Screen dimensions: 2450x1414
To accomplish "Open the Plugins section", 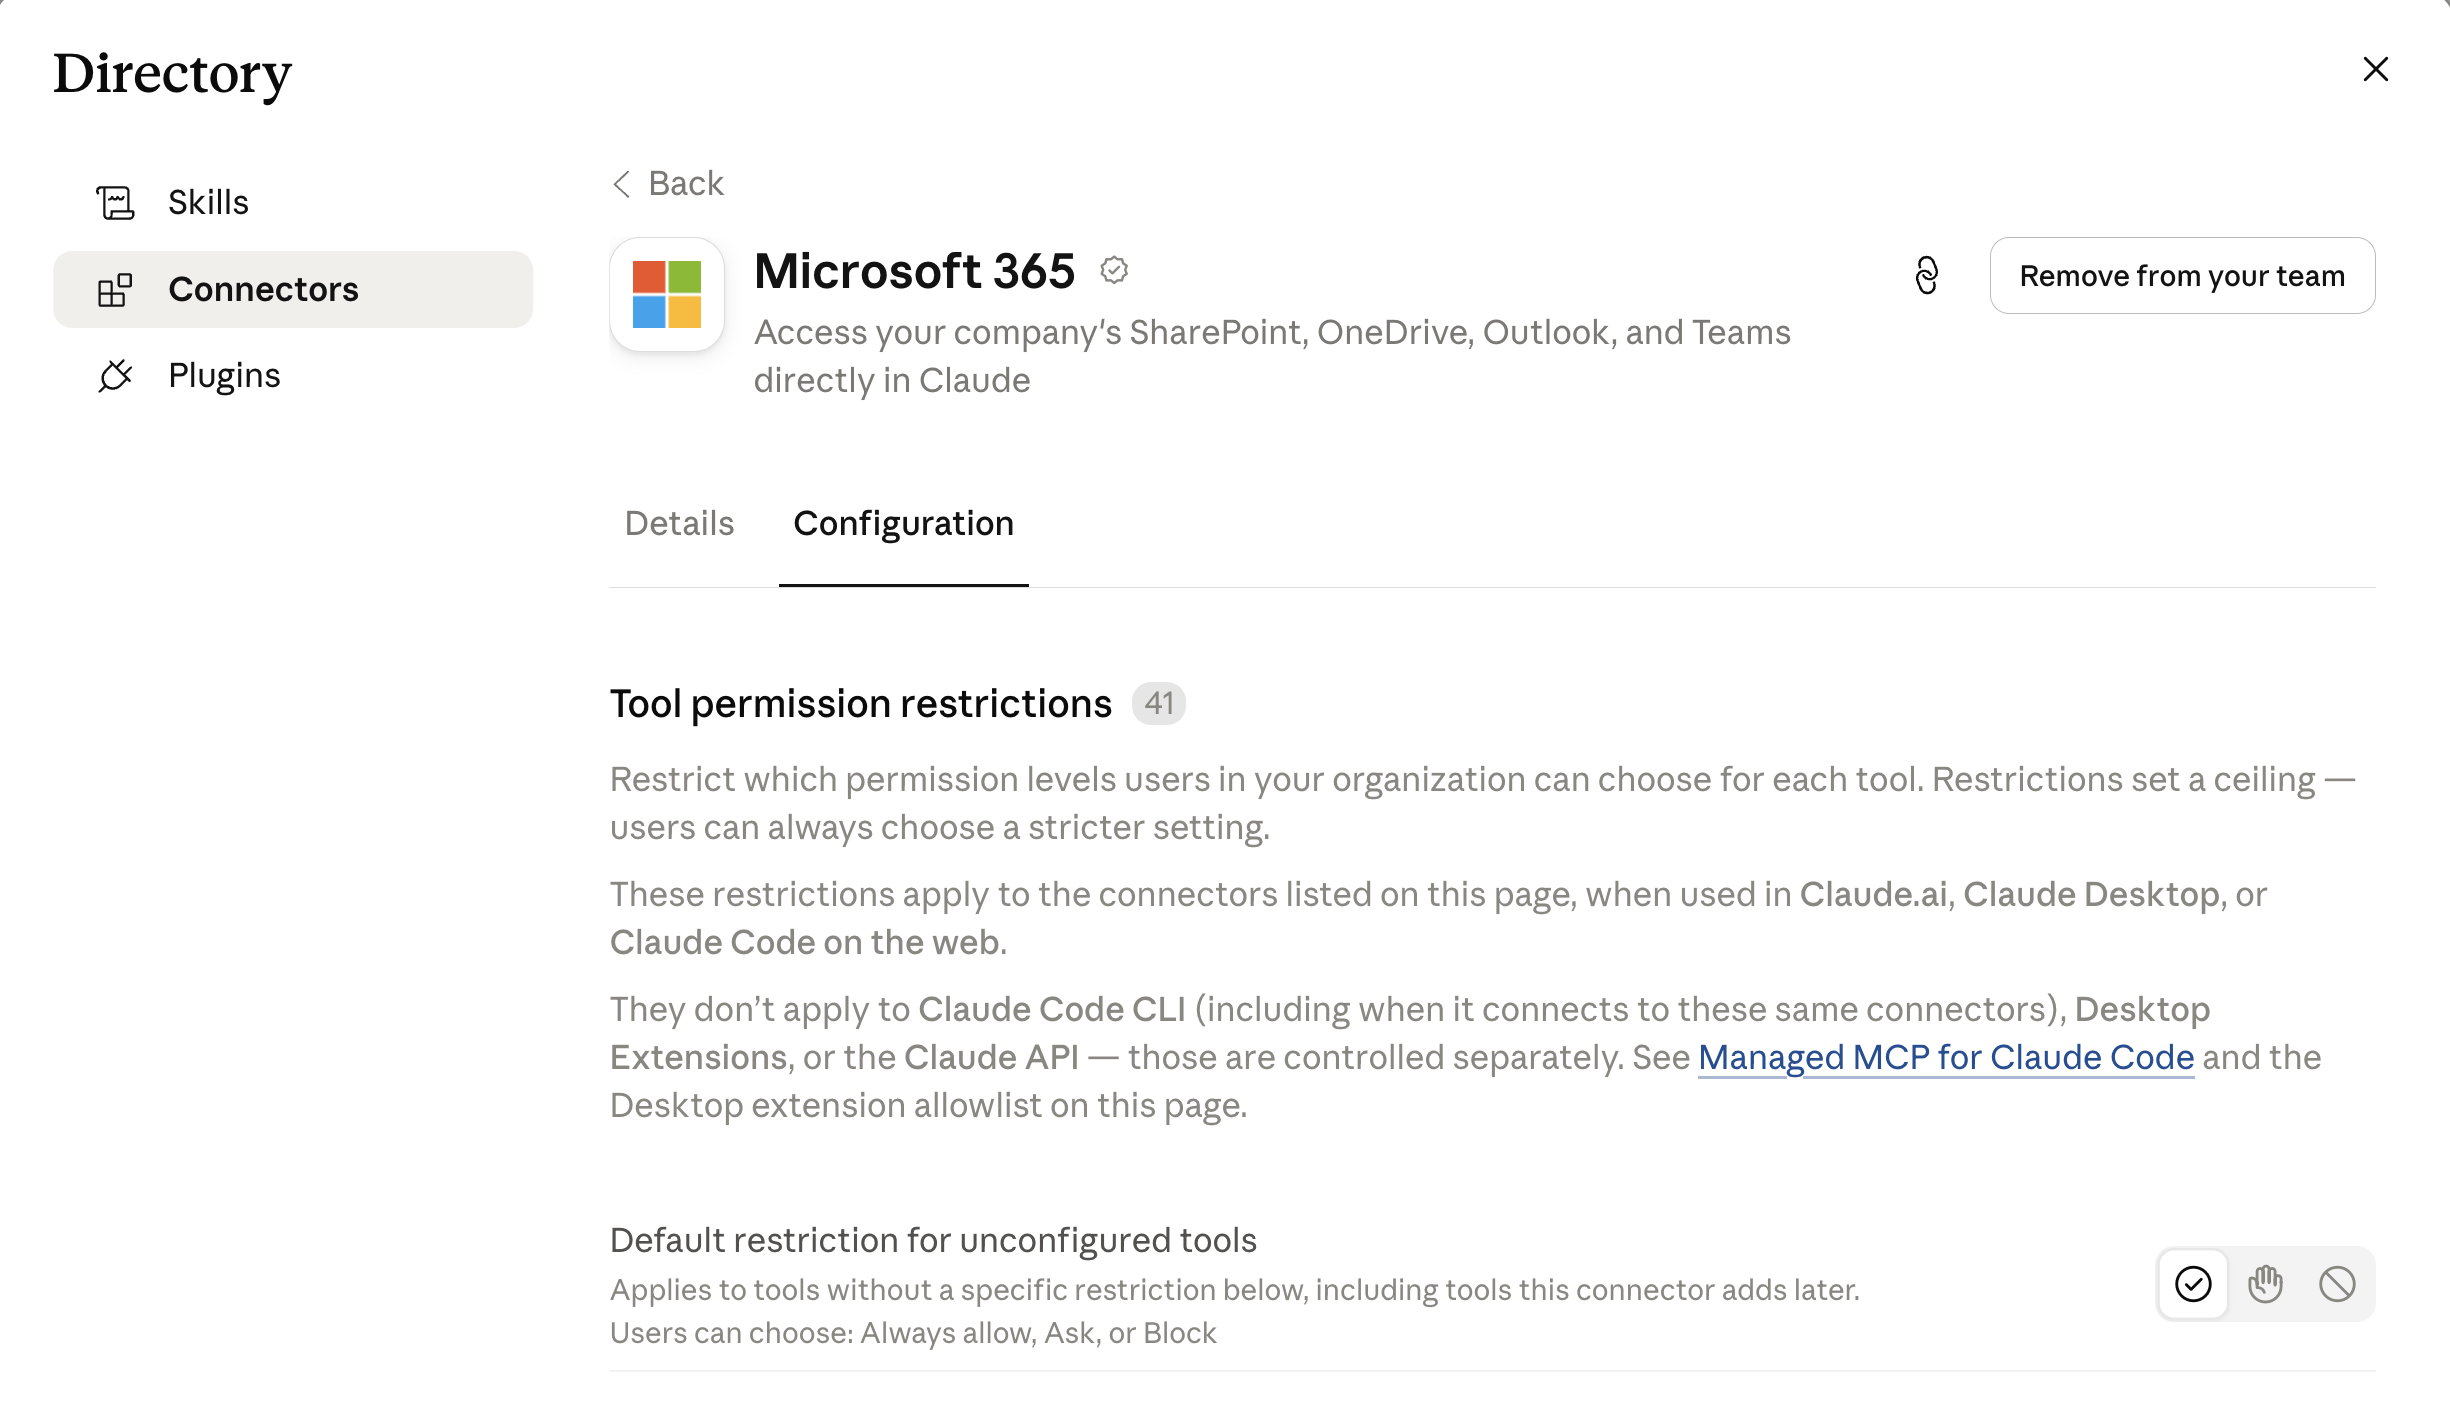I will click(292, 375).
